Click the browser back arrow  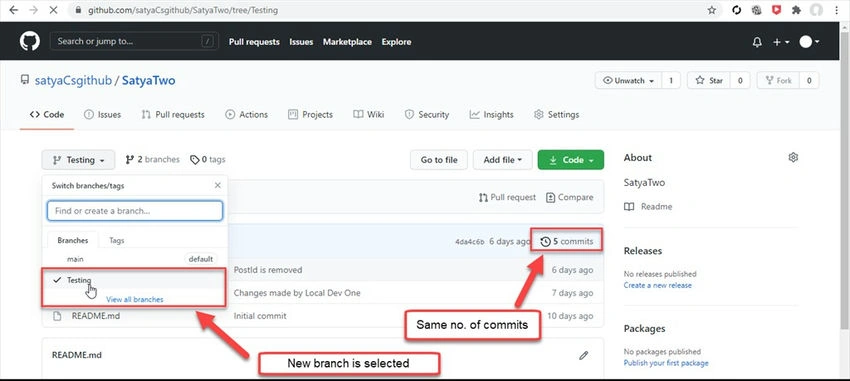(x=14, y=10)
